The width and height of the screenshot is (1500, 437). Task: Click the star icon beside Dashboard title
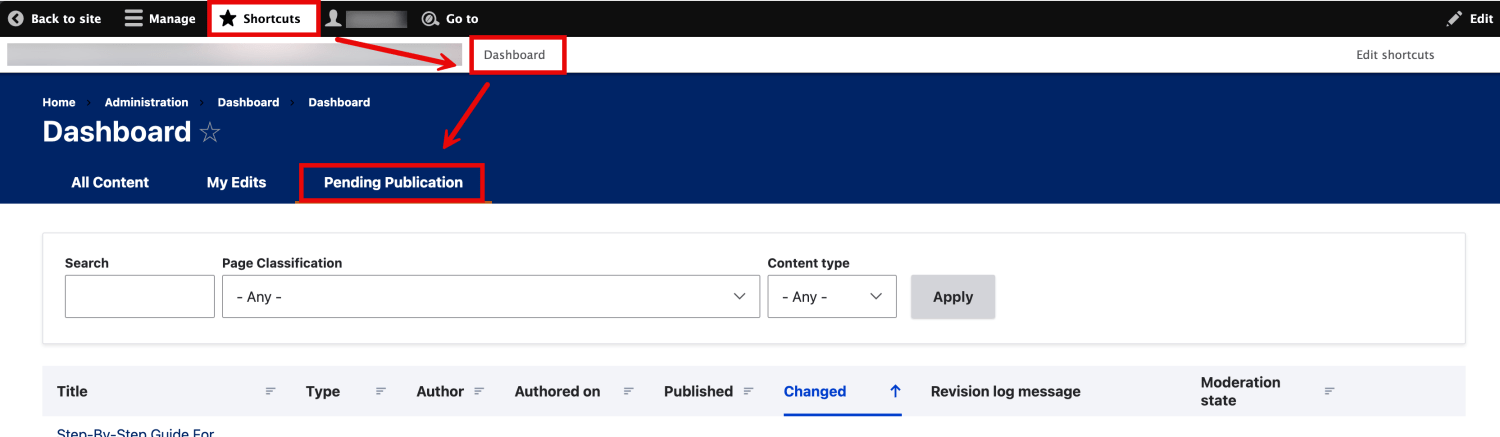tap(210, 133)
